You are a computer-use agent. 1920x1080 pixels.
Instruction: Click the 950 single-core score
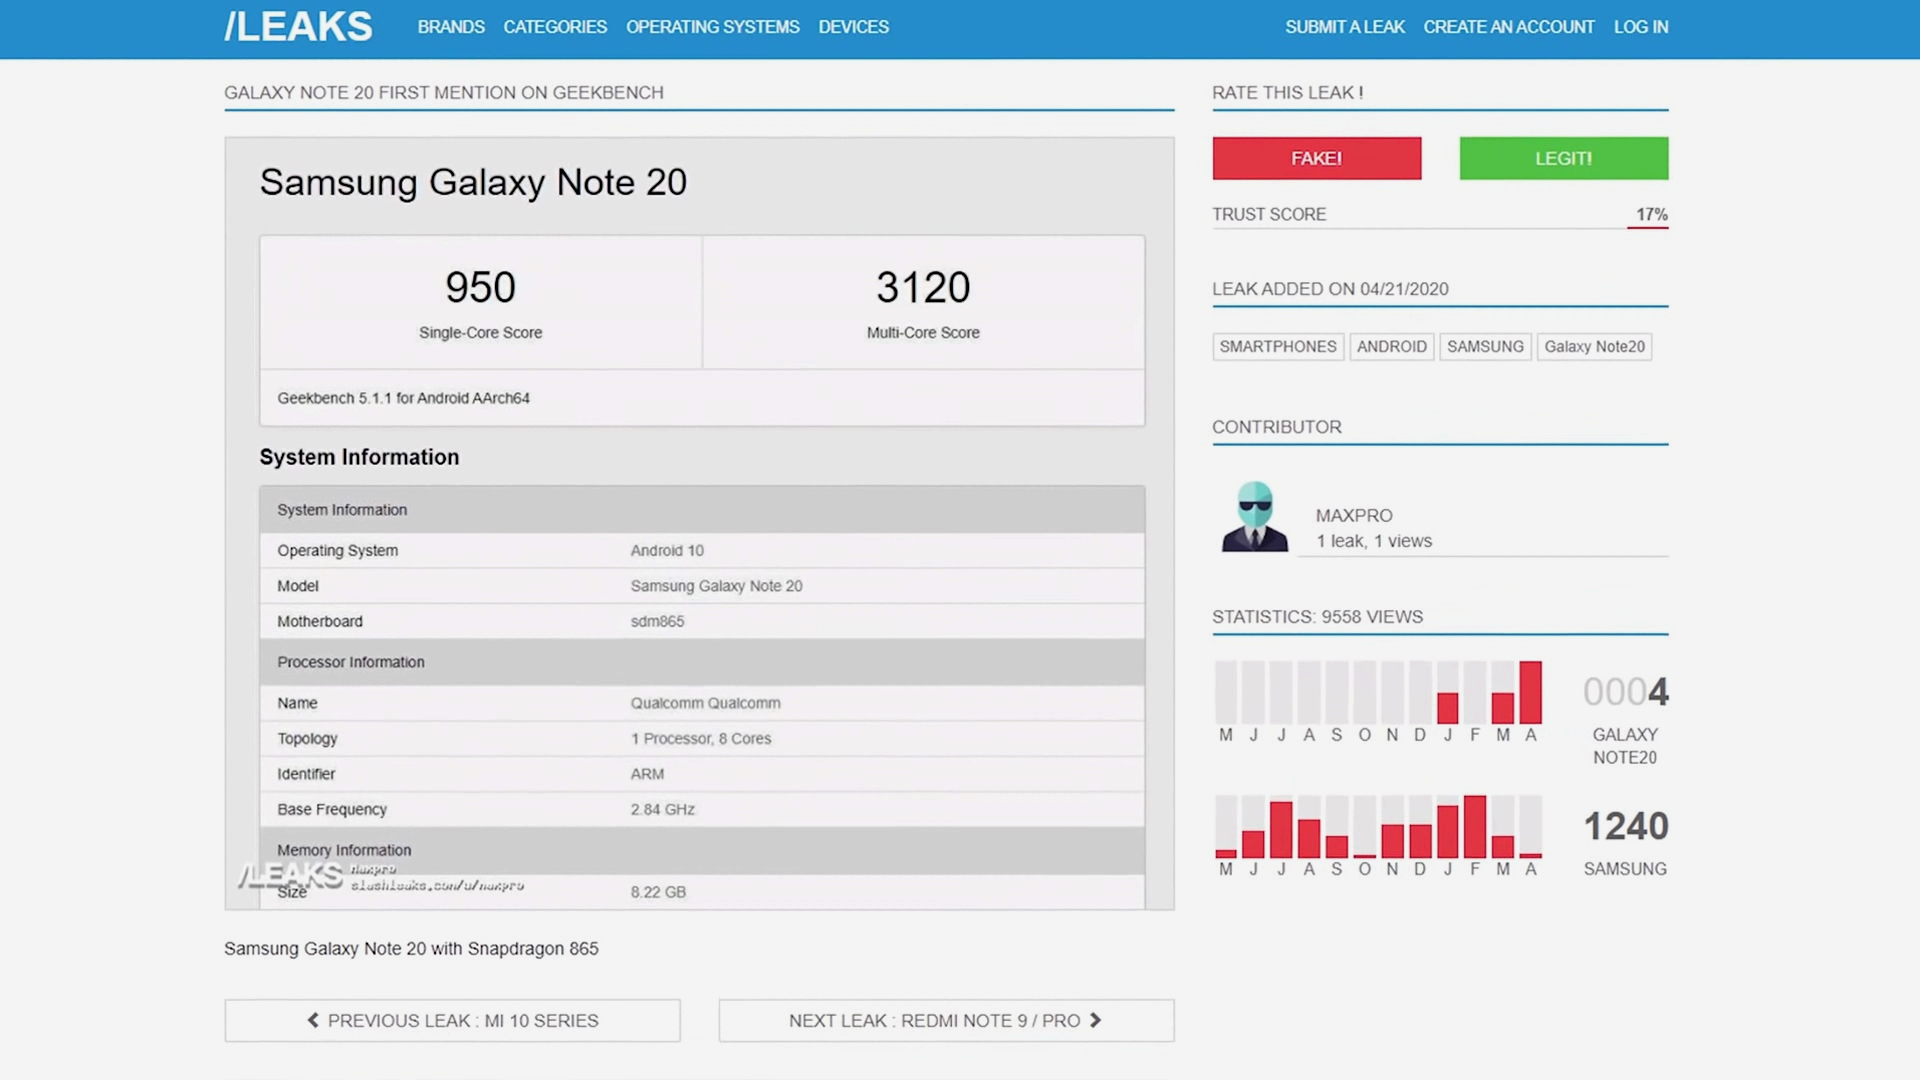[480, 287]
